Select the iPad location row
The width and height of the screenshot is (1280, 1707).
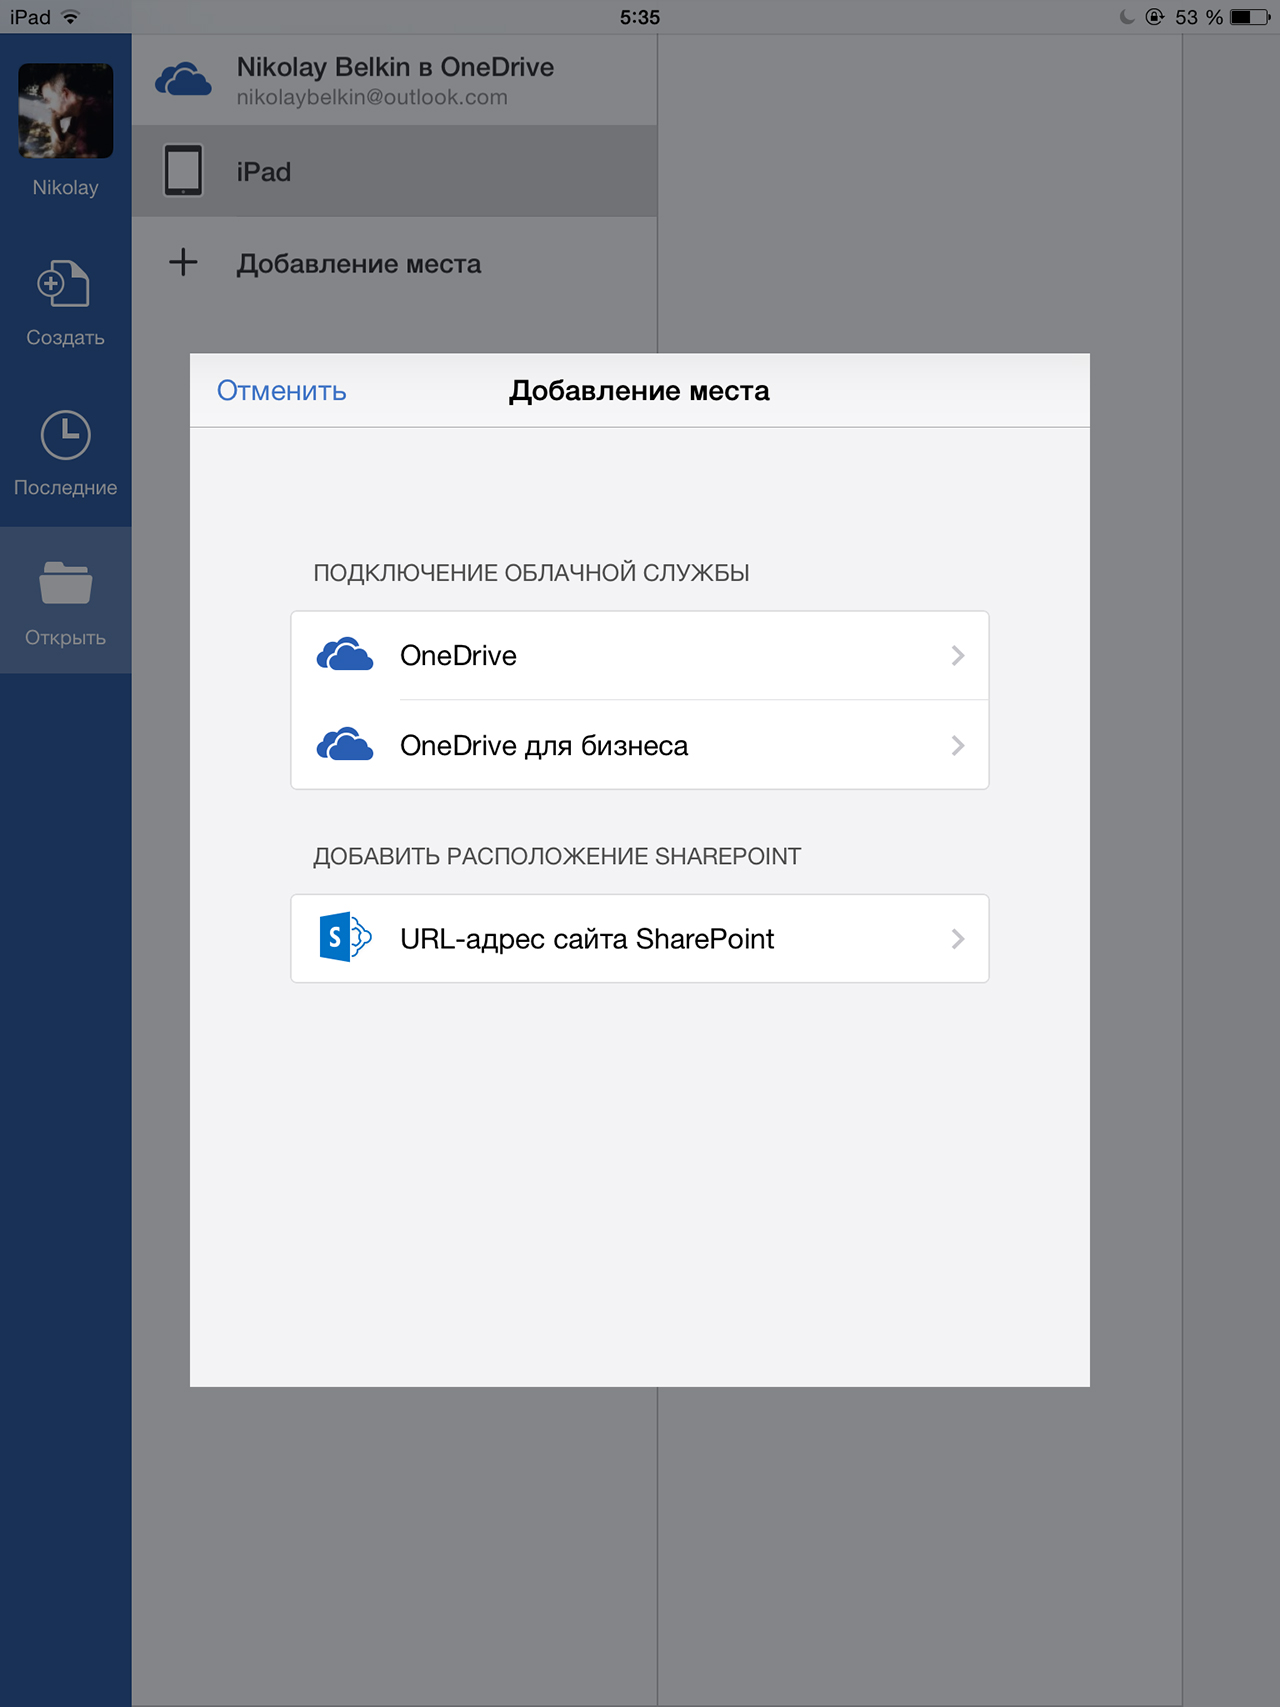pyautogui.click(x=394, y=171)
